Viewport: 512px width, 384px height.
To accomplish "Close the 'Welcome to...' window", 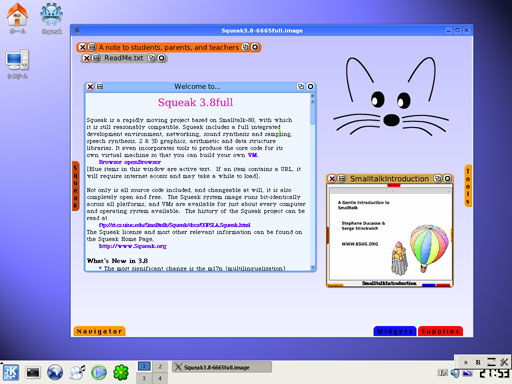I will [90, 87].
